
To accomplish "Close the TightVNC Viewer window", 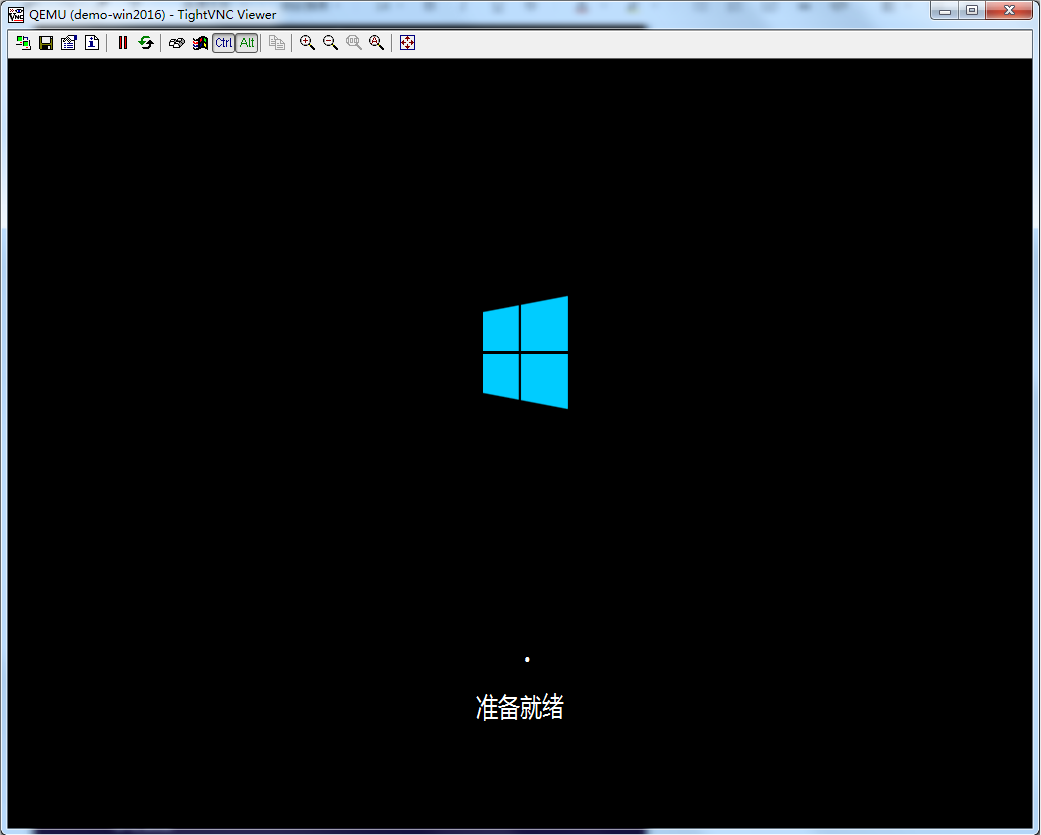I will [x=1009, y=11].
